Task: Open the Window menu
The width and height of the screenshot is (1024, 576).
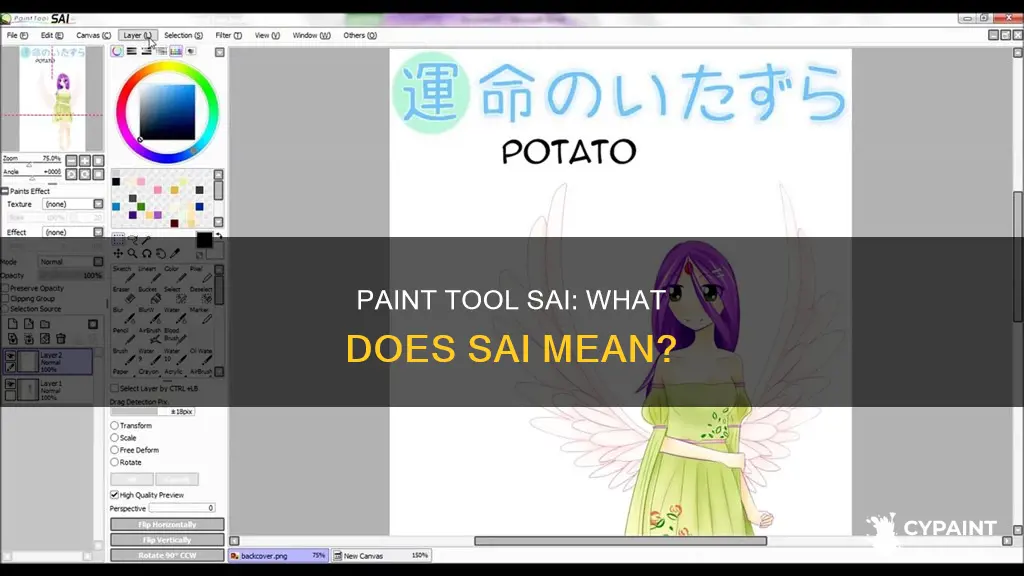Action: click(312, 35)
